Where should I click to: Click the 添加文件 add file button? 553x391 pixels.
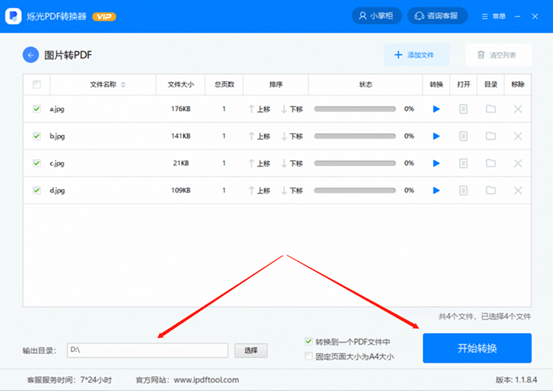pyautogui.click(x=417, y=55)
